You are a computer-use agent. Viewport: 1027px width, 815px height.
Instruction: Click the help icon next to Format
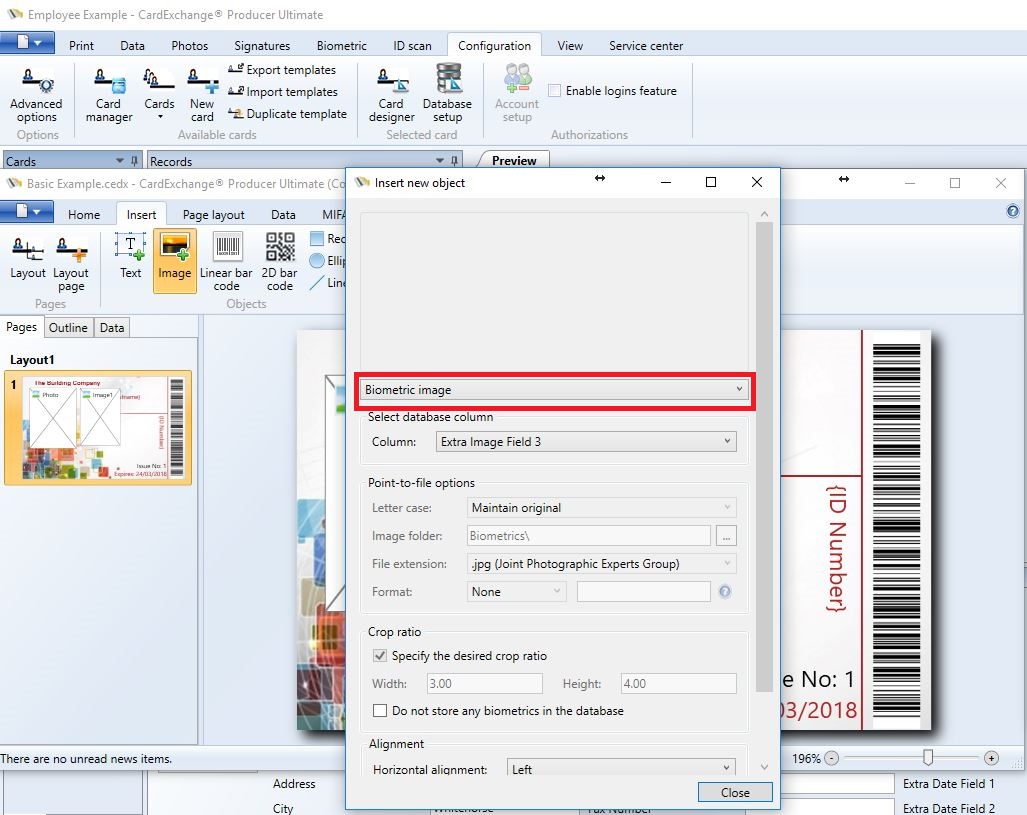click(x=725, y=592)
